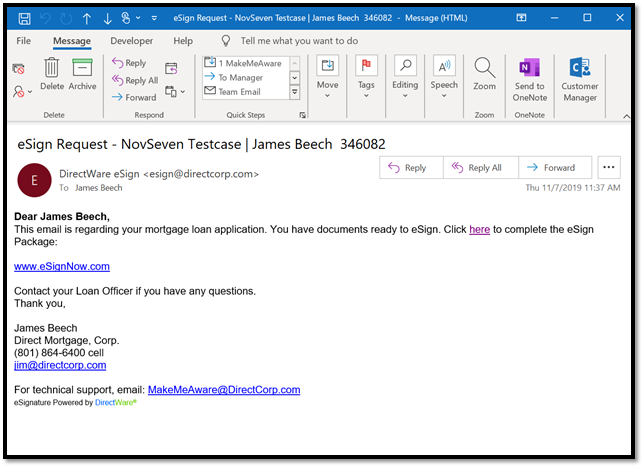The image size is (644, 468).
Task: Click recipient name James Beech in To line
Action: point(99,188)
